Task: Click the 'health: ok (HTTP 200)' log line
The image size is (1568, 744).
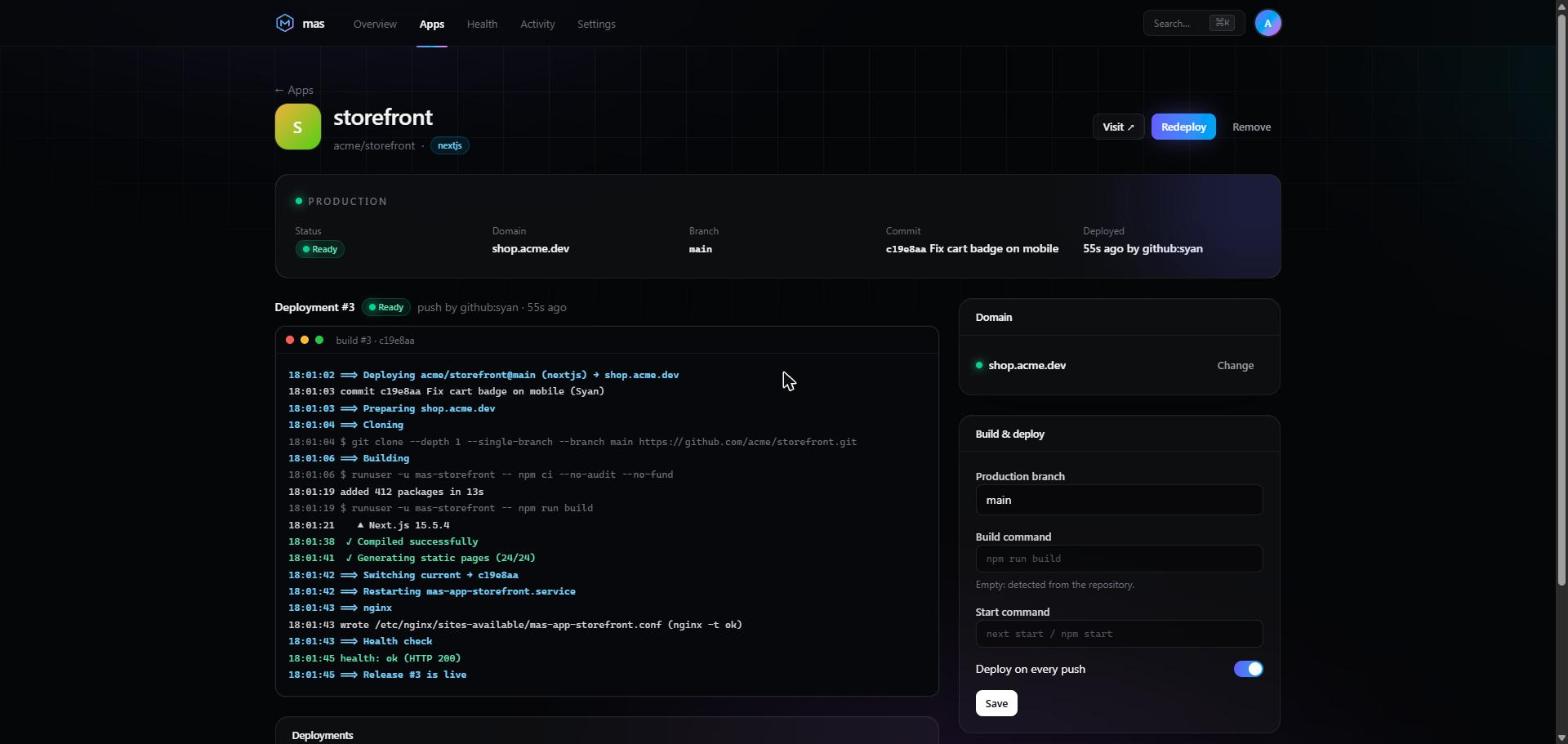Action: pos(375,658)
